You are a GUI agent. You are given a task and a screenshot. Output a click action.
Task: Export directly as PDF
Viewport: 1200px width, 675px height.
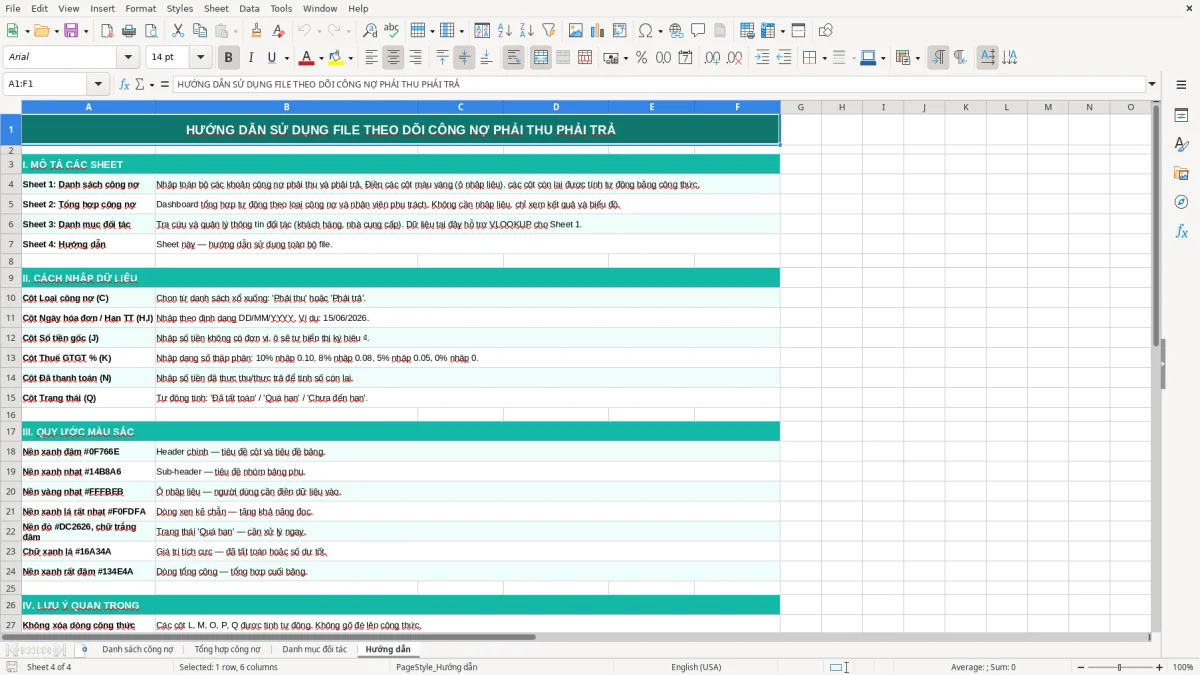pyautogui.click(x=107, y=31)
